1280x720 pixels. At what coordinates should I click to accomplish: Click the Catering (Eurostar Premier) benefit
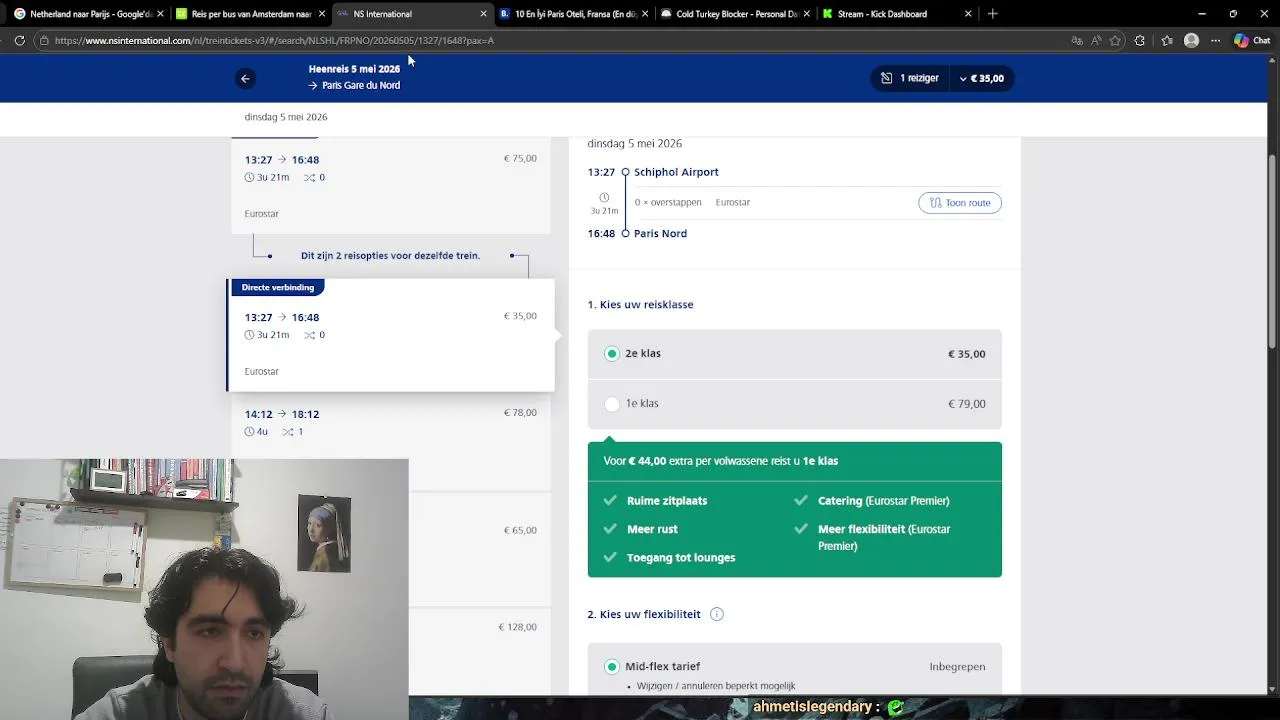[x=884, y=500]
